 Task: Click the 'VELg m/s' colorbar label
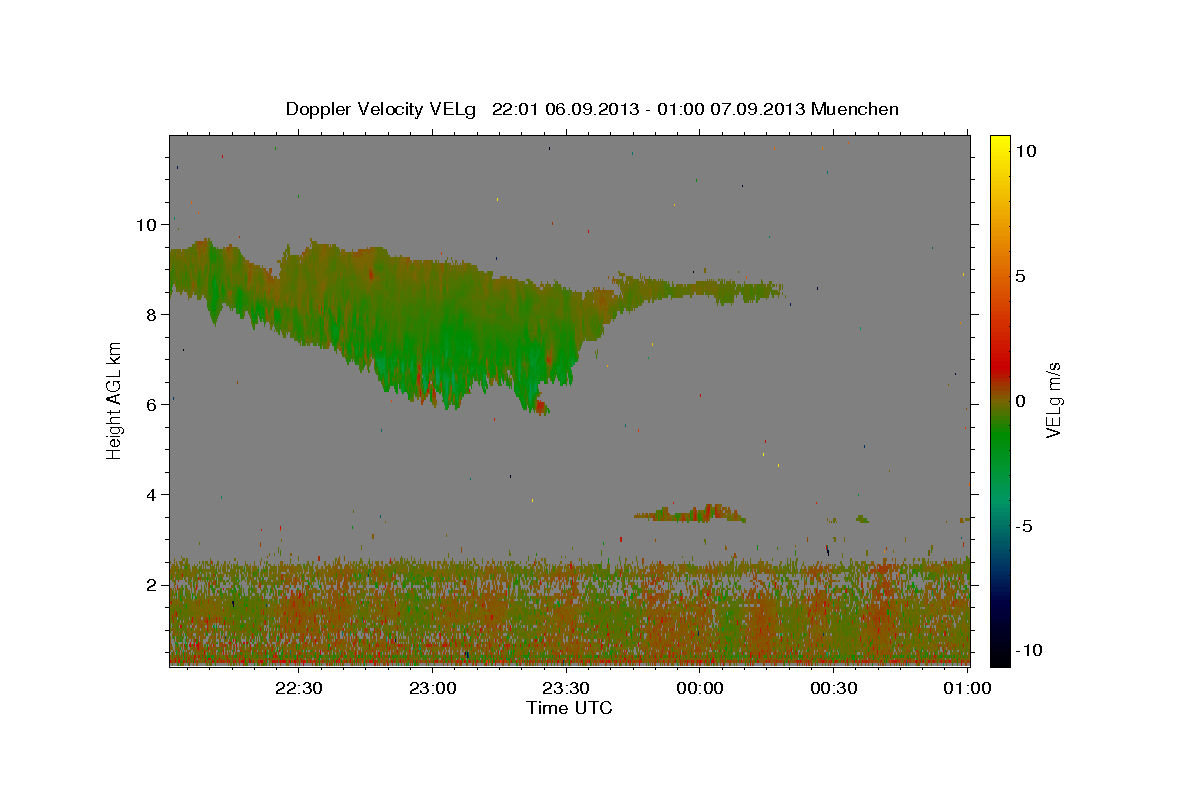[x=1053, y=400]
